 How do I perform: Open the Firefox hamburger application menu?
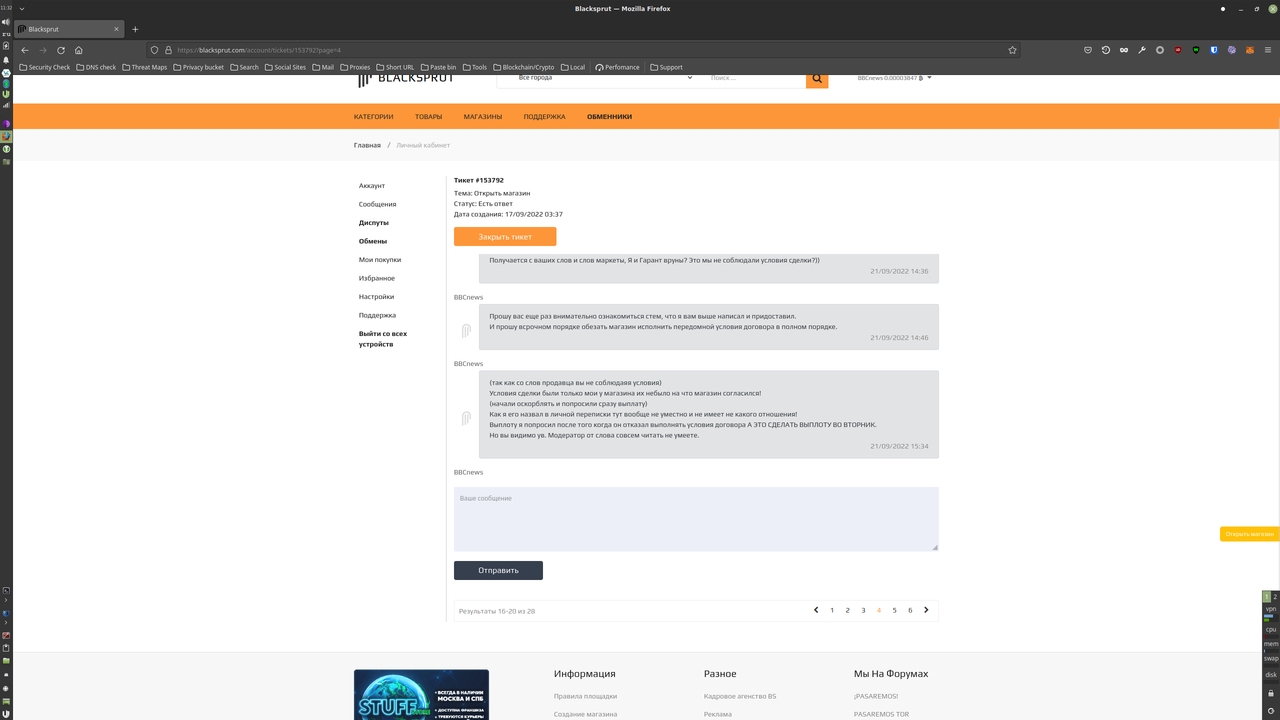[1268, 50]
